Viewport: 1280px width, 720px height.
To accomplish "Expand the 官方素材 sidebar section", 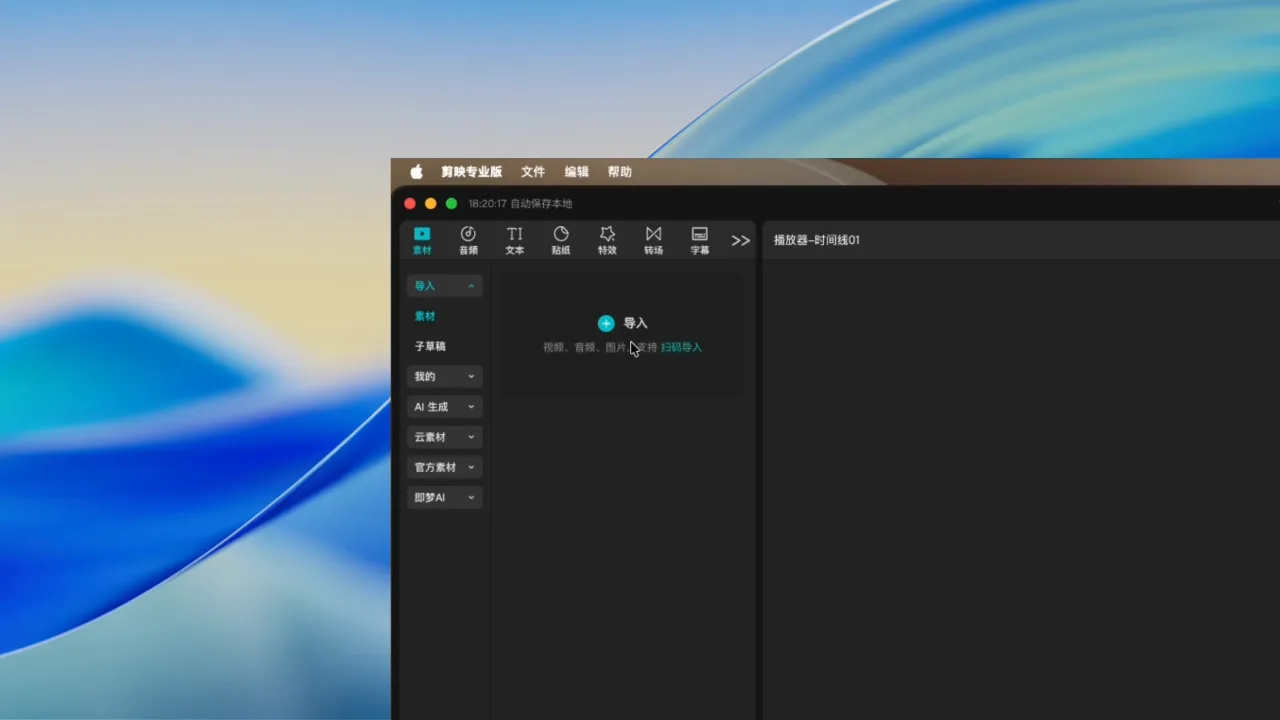I will 445,467.
